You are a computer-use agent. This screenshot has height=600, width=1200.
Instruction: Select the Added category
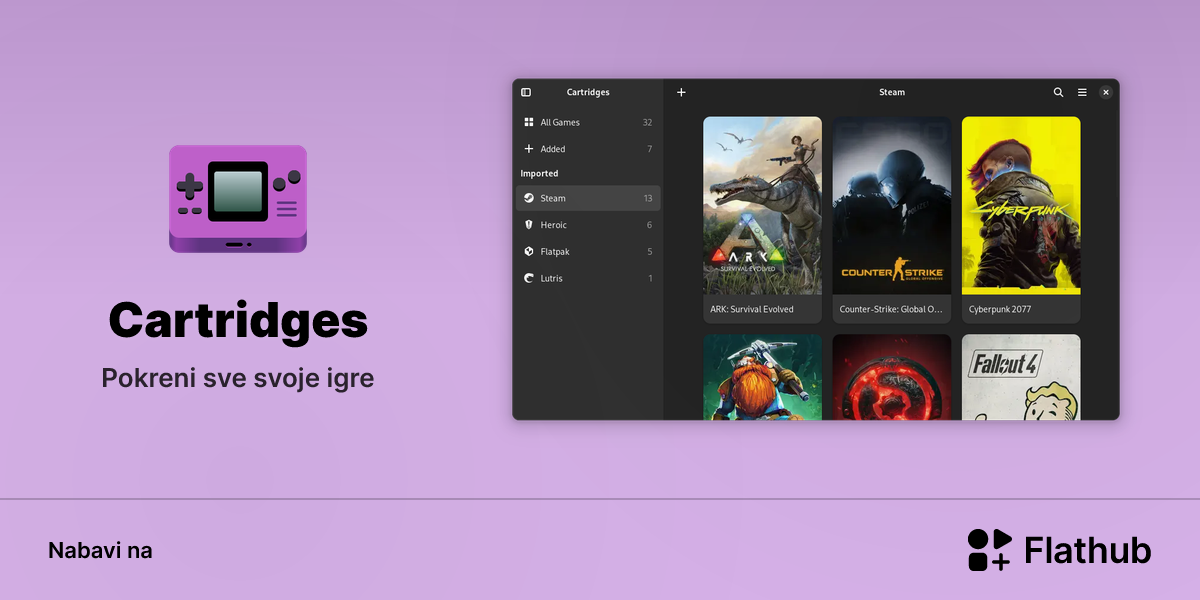pos(588,149)
